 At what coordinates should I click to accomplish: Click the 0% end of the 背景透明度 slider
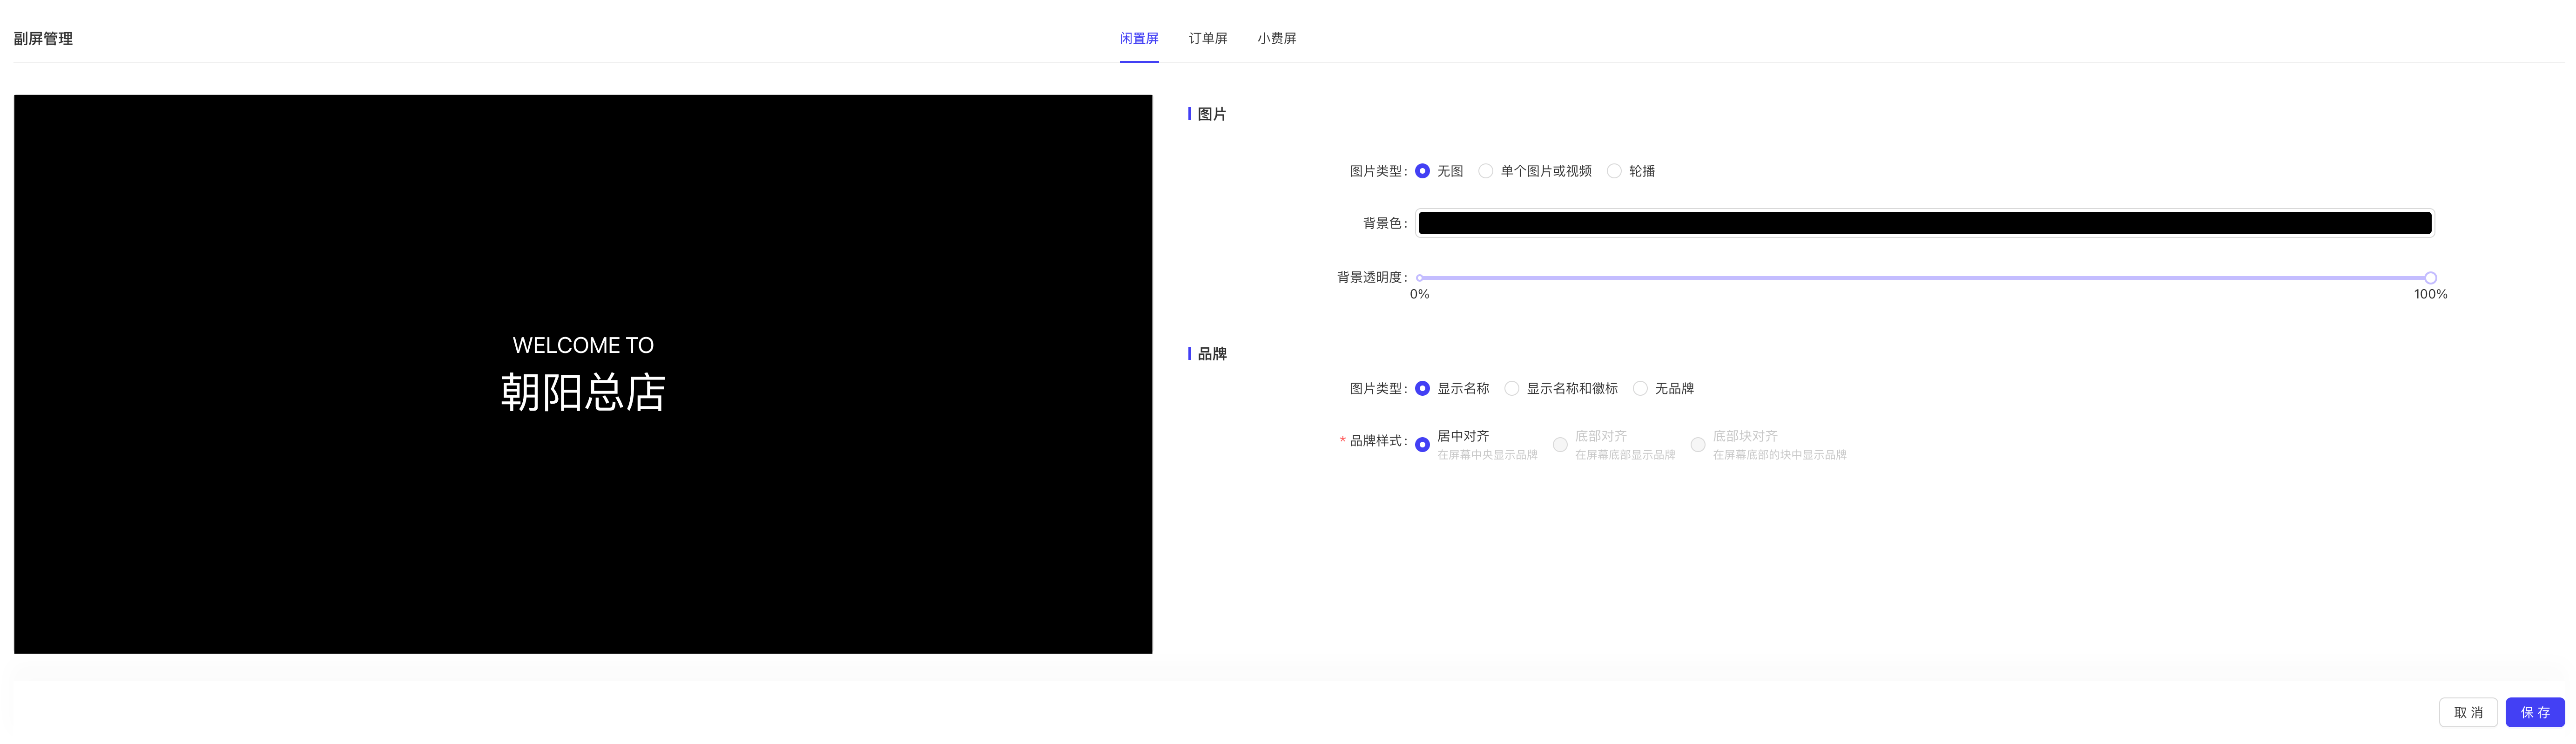[1420, 278]
